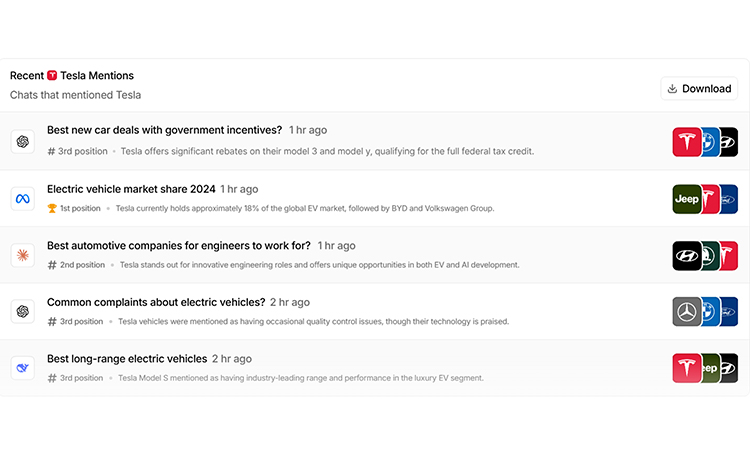750x450 pixels.
Task: Click Tesla logo in the long-range row
Action: (x=687, y=368)
